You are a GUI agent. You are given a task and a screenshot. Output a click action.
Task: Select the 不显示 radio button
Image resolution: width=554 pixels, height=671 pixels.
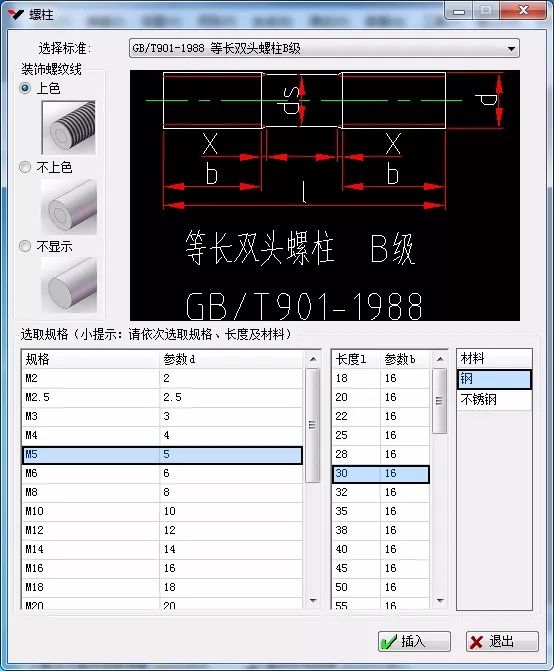coord(25,246)
